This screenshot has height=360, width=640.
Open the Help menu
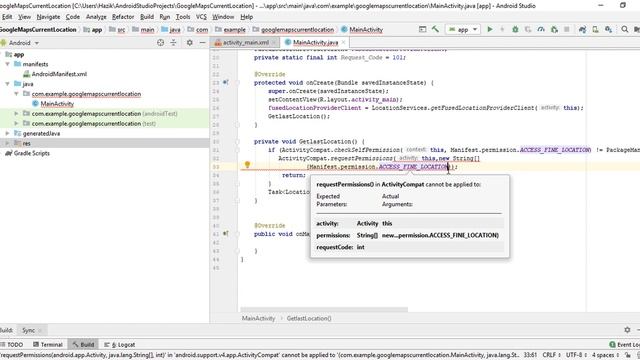[247, 17]
